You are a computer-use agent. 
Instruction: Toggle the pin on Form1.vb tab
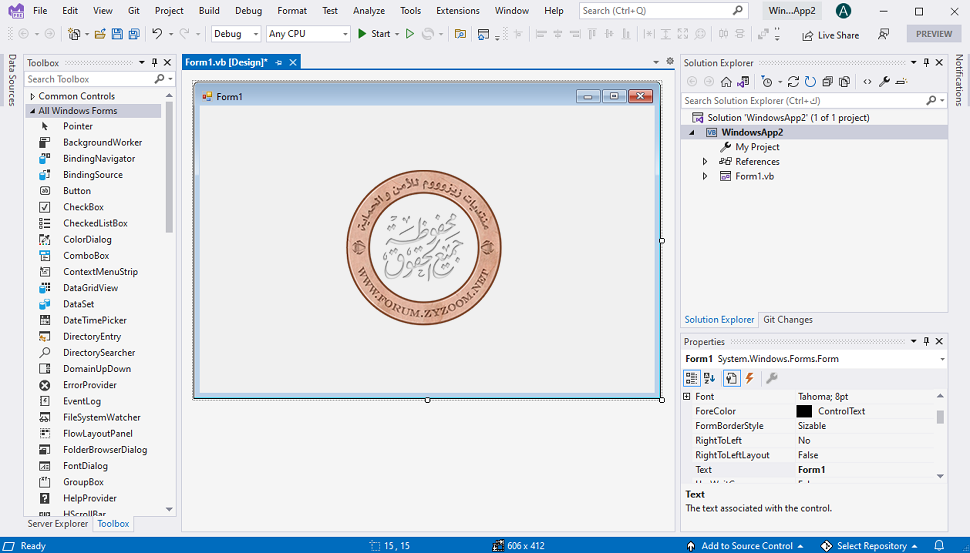pyautogui.click(x=279, y=62)
